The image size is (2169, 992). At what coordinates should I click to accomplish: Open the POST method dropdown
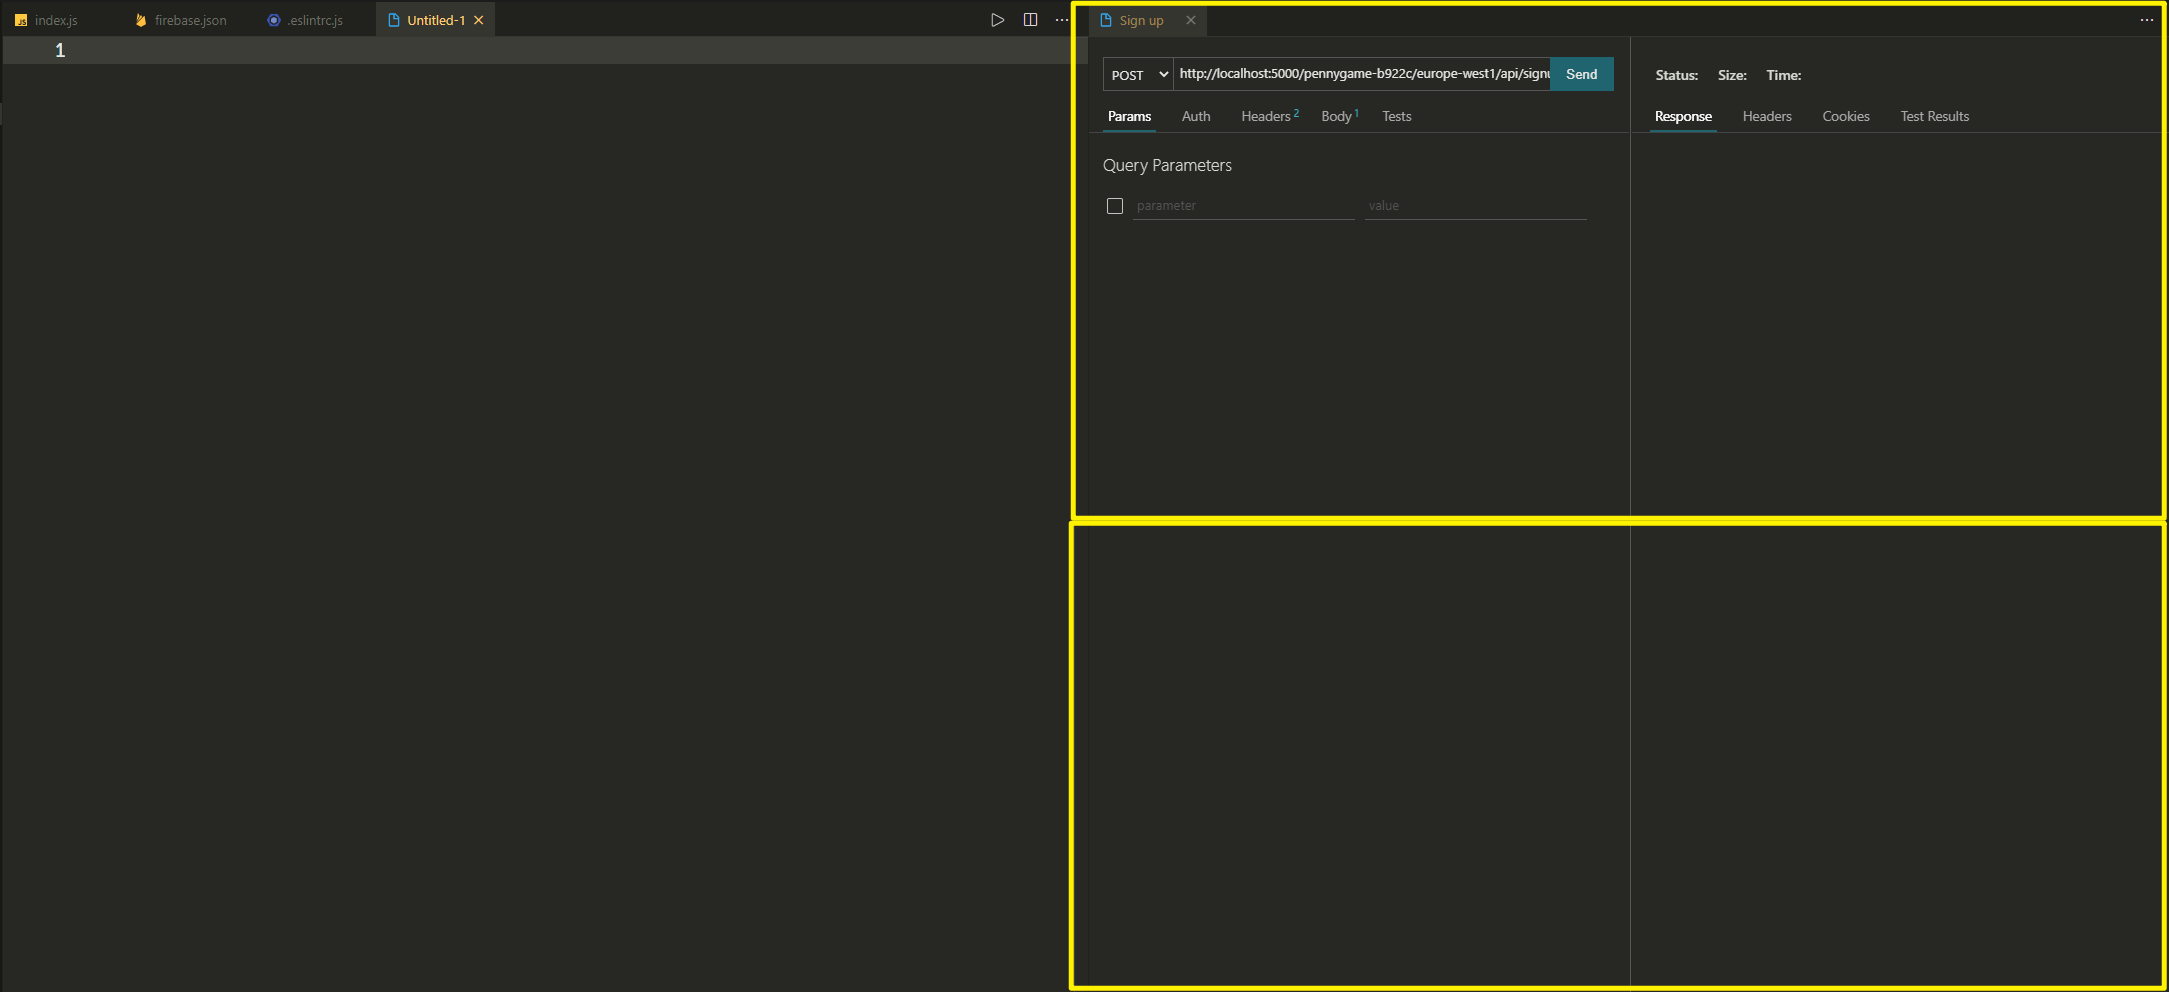coord(1137,74)
